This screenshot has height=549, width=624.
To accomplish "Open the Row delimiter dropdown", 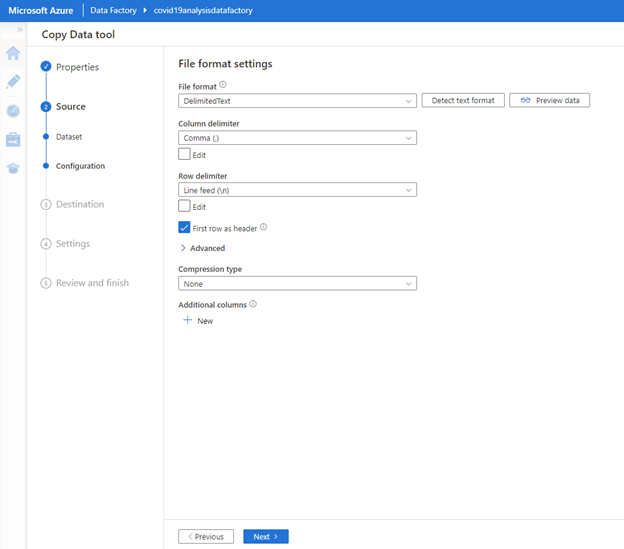I will [x=297, y=190].
